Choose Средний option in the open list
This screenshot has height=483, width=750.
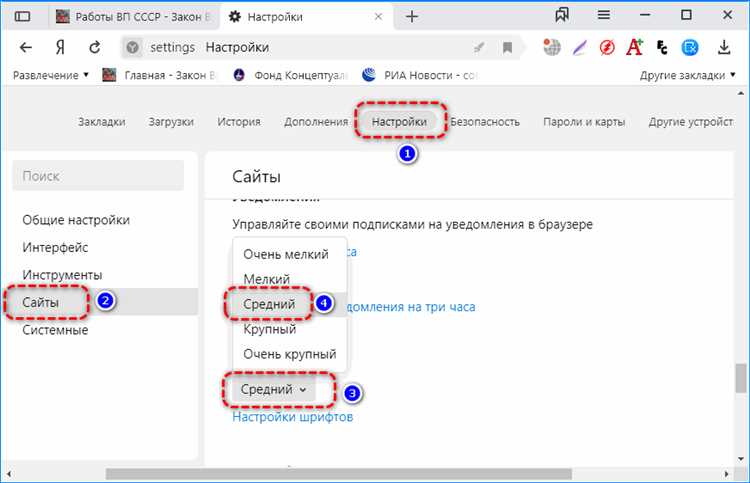[289, 304]
